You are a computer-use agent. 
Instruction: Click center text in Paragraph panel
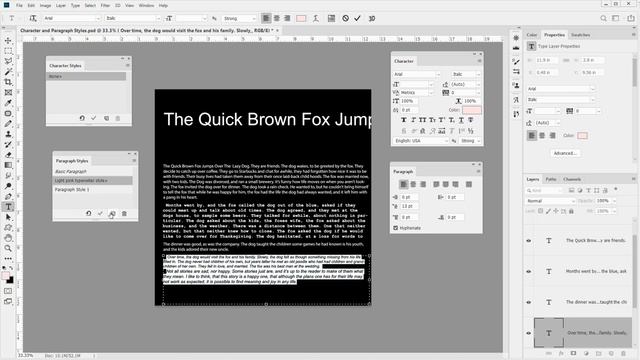[x=413, y=184]
